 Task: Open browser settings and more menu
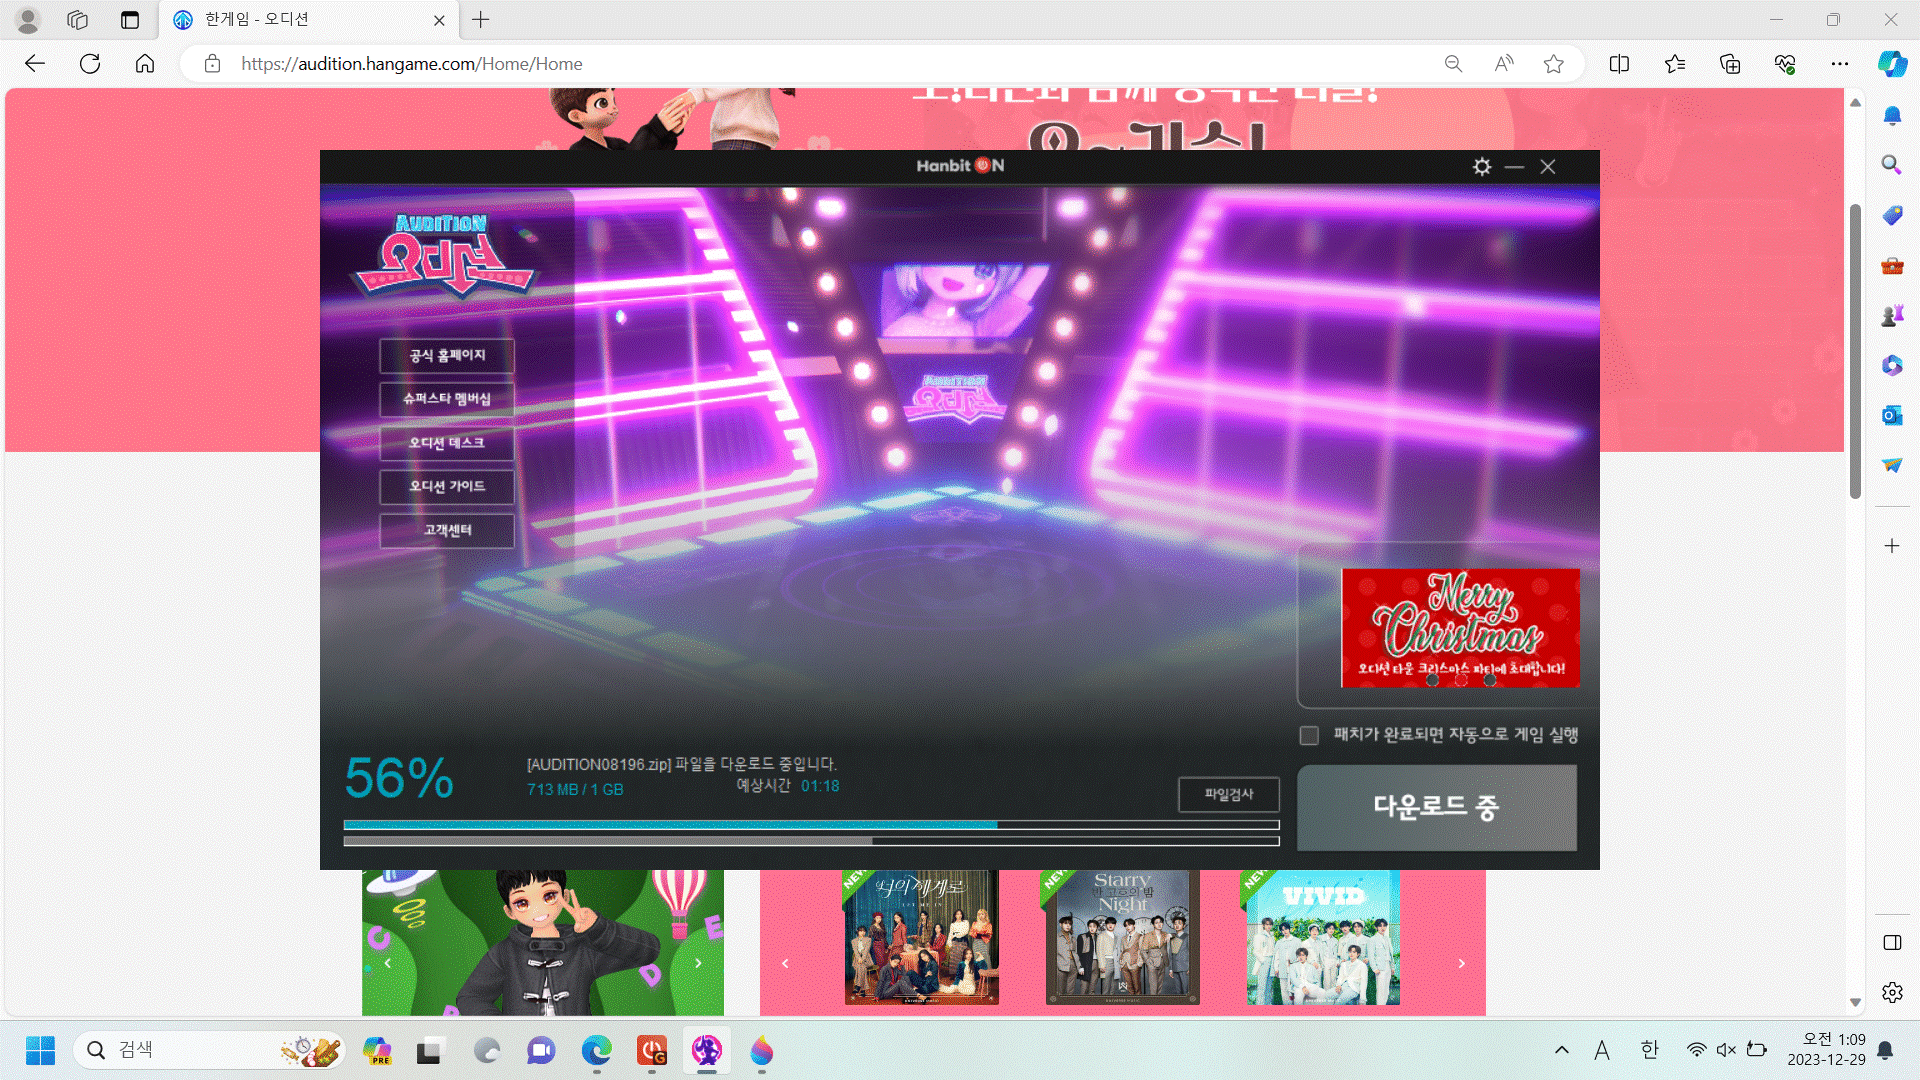1840,64
